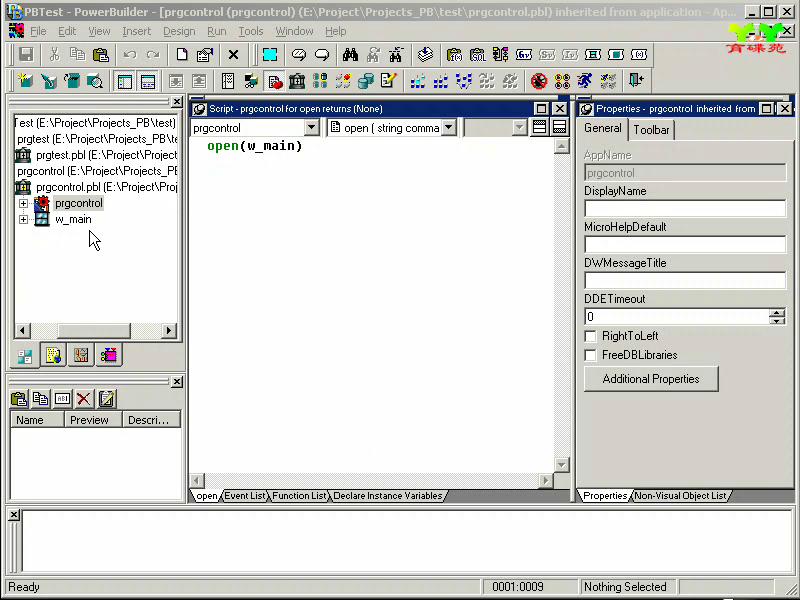Click the open(w_main) script line
This screenshot has height=600, width=800.
[x=255, y=146]
